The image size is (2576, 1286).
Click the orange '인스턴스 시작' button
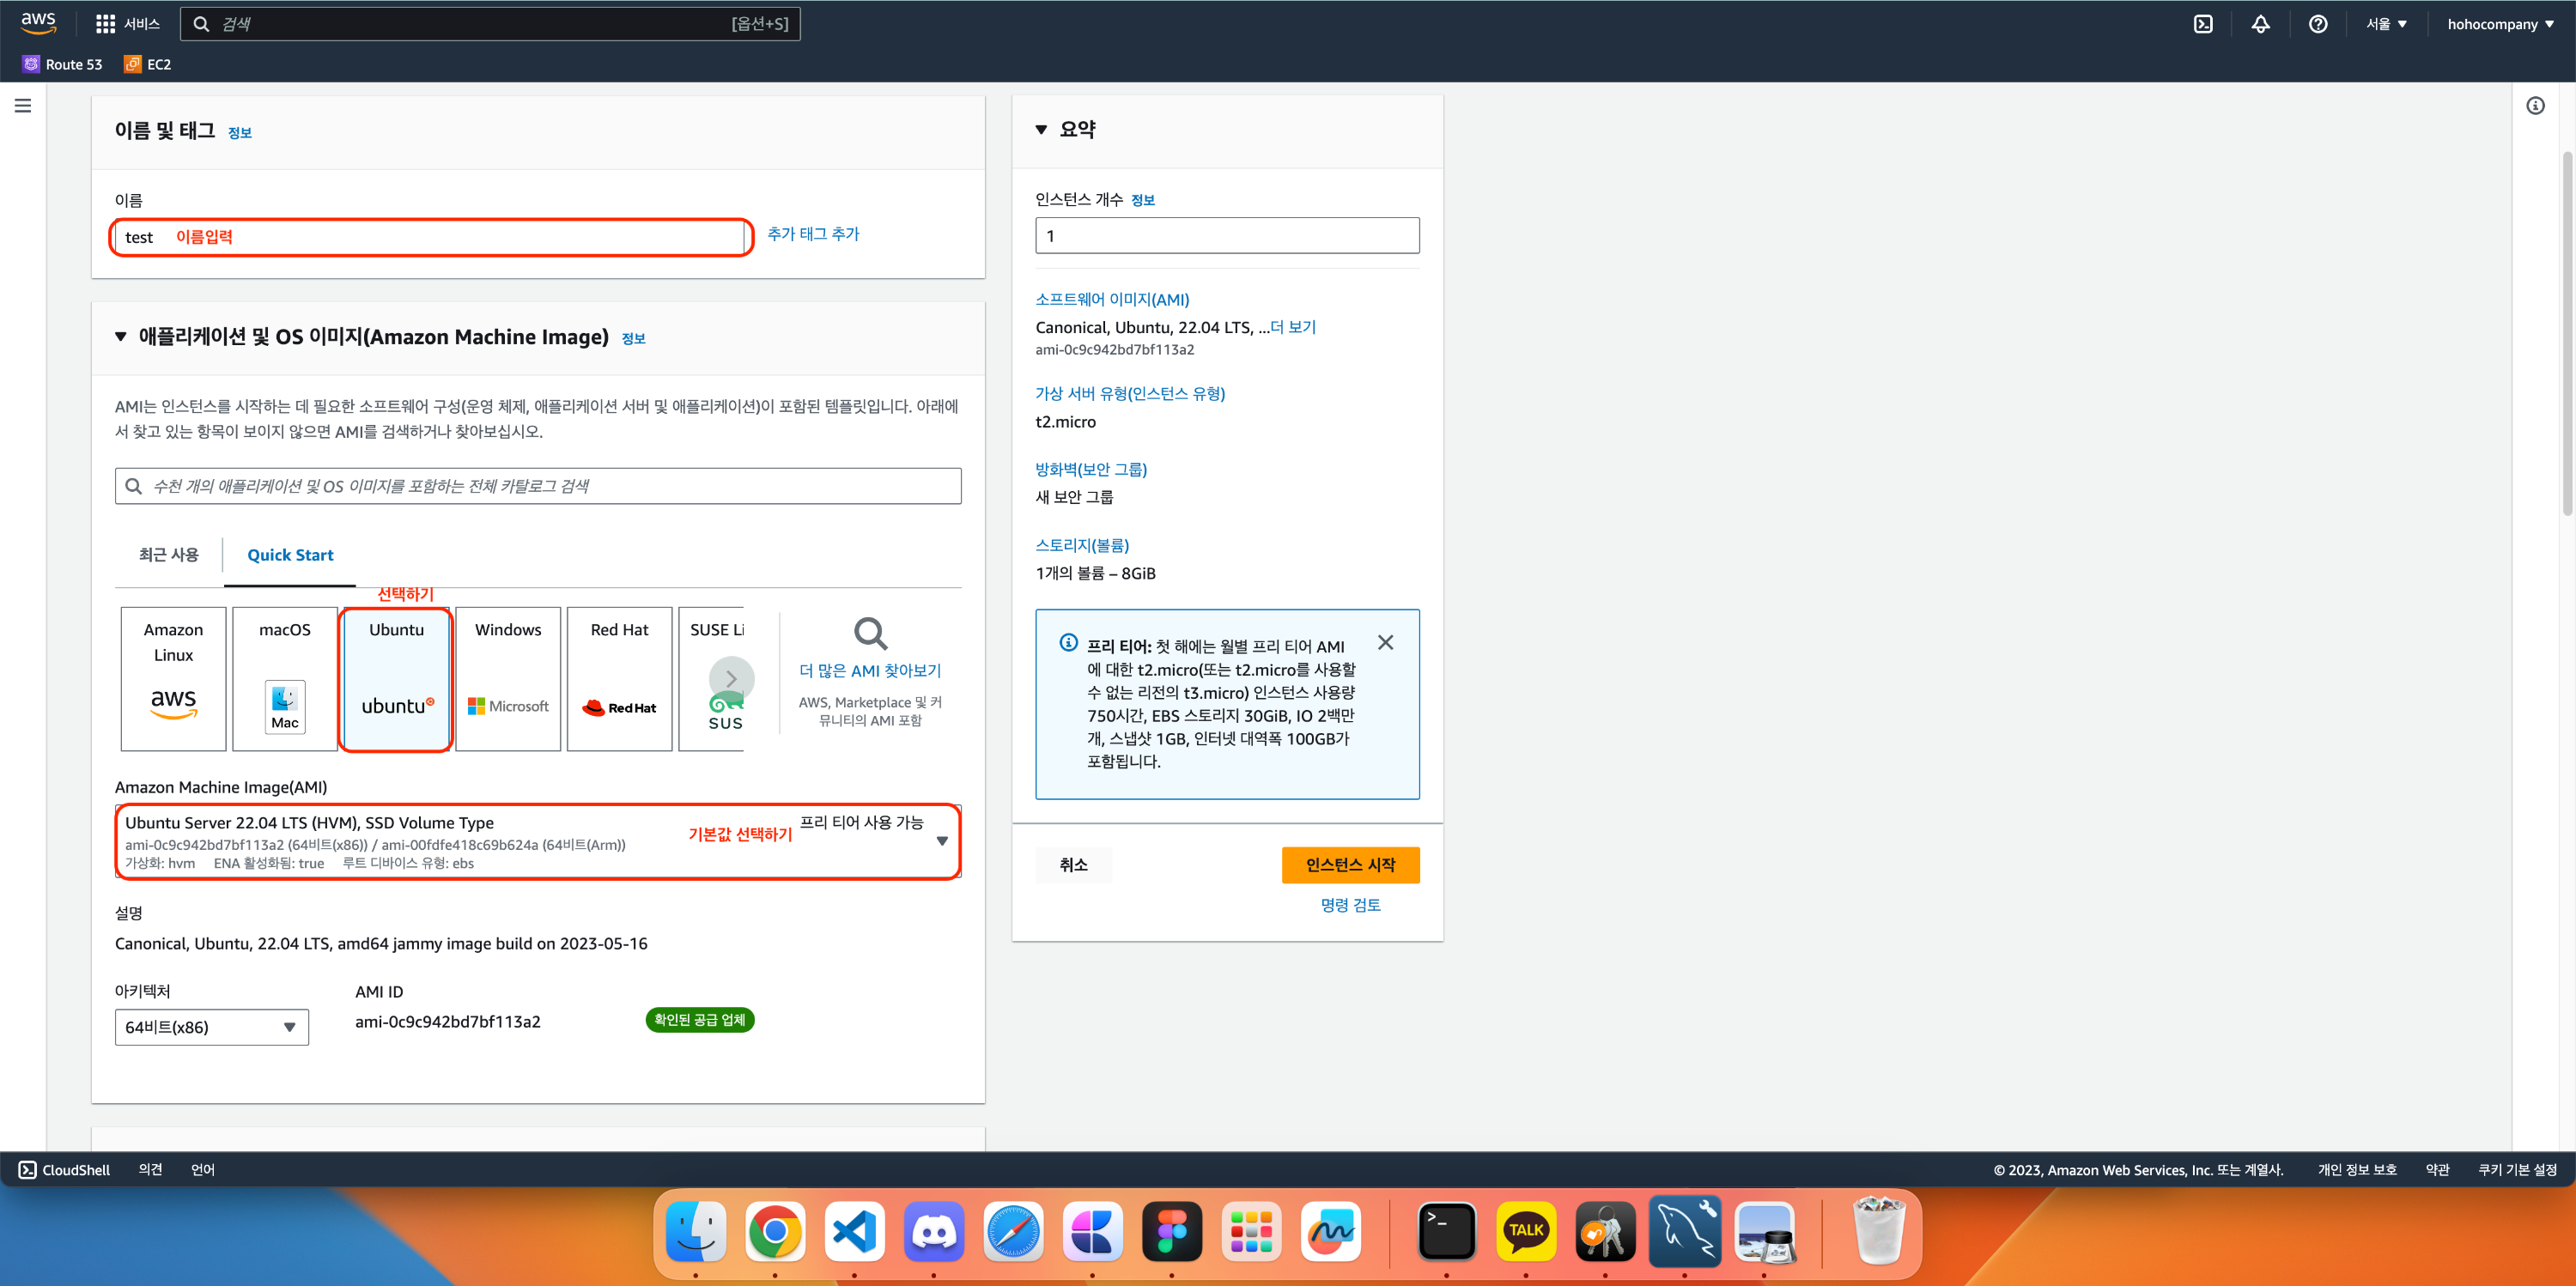(1350, 865)
